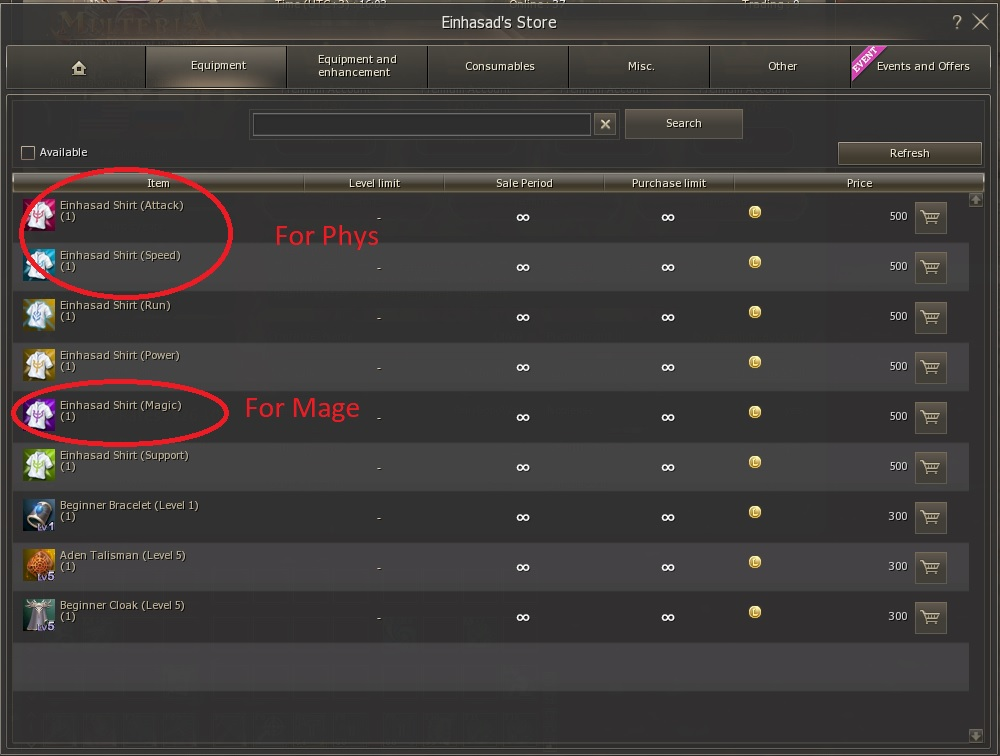Viewport: 1000px width, 756px height.
Task: Add Einhasad Shirt (Attack) to cart
Action: coord(930,218)
